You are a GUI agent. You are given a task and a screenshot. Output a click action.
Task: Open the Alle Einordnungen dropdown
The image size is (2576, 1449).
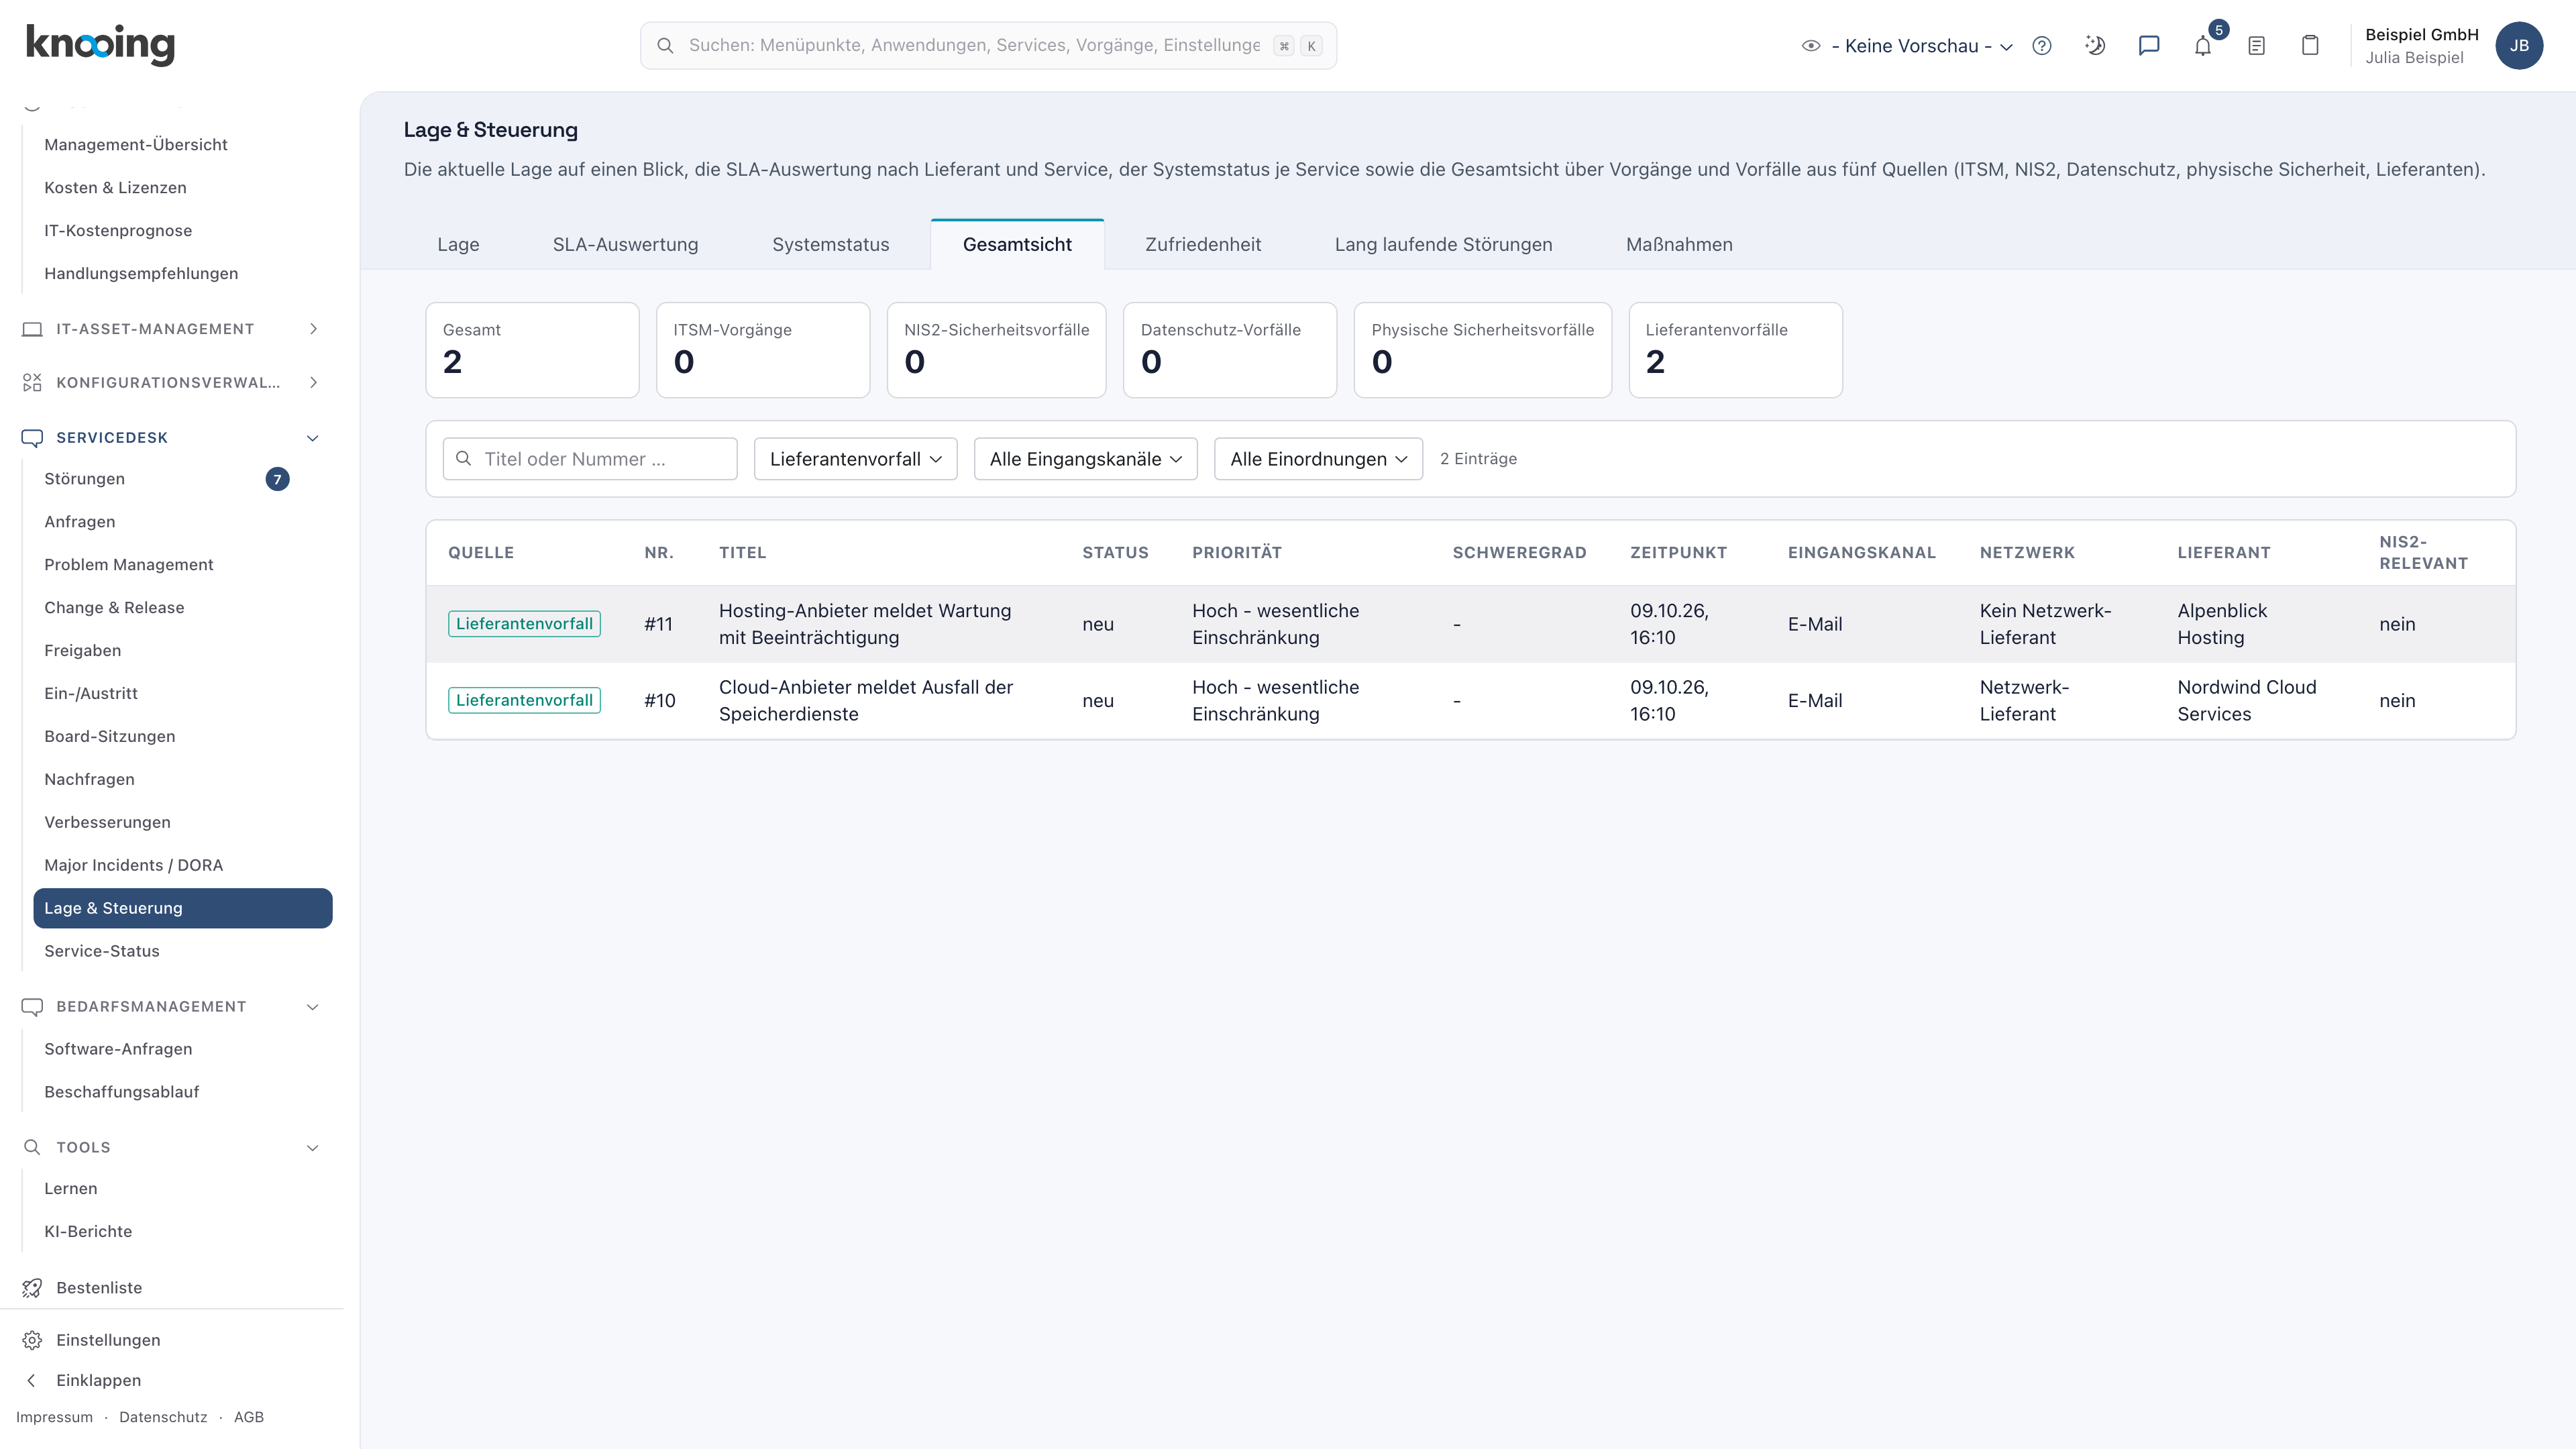click(x=1318, y=459)
